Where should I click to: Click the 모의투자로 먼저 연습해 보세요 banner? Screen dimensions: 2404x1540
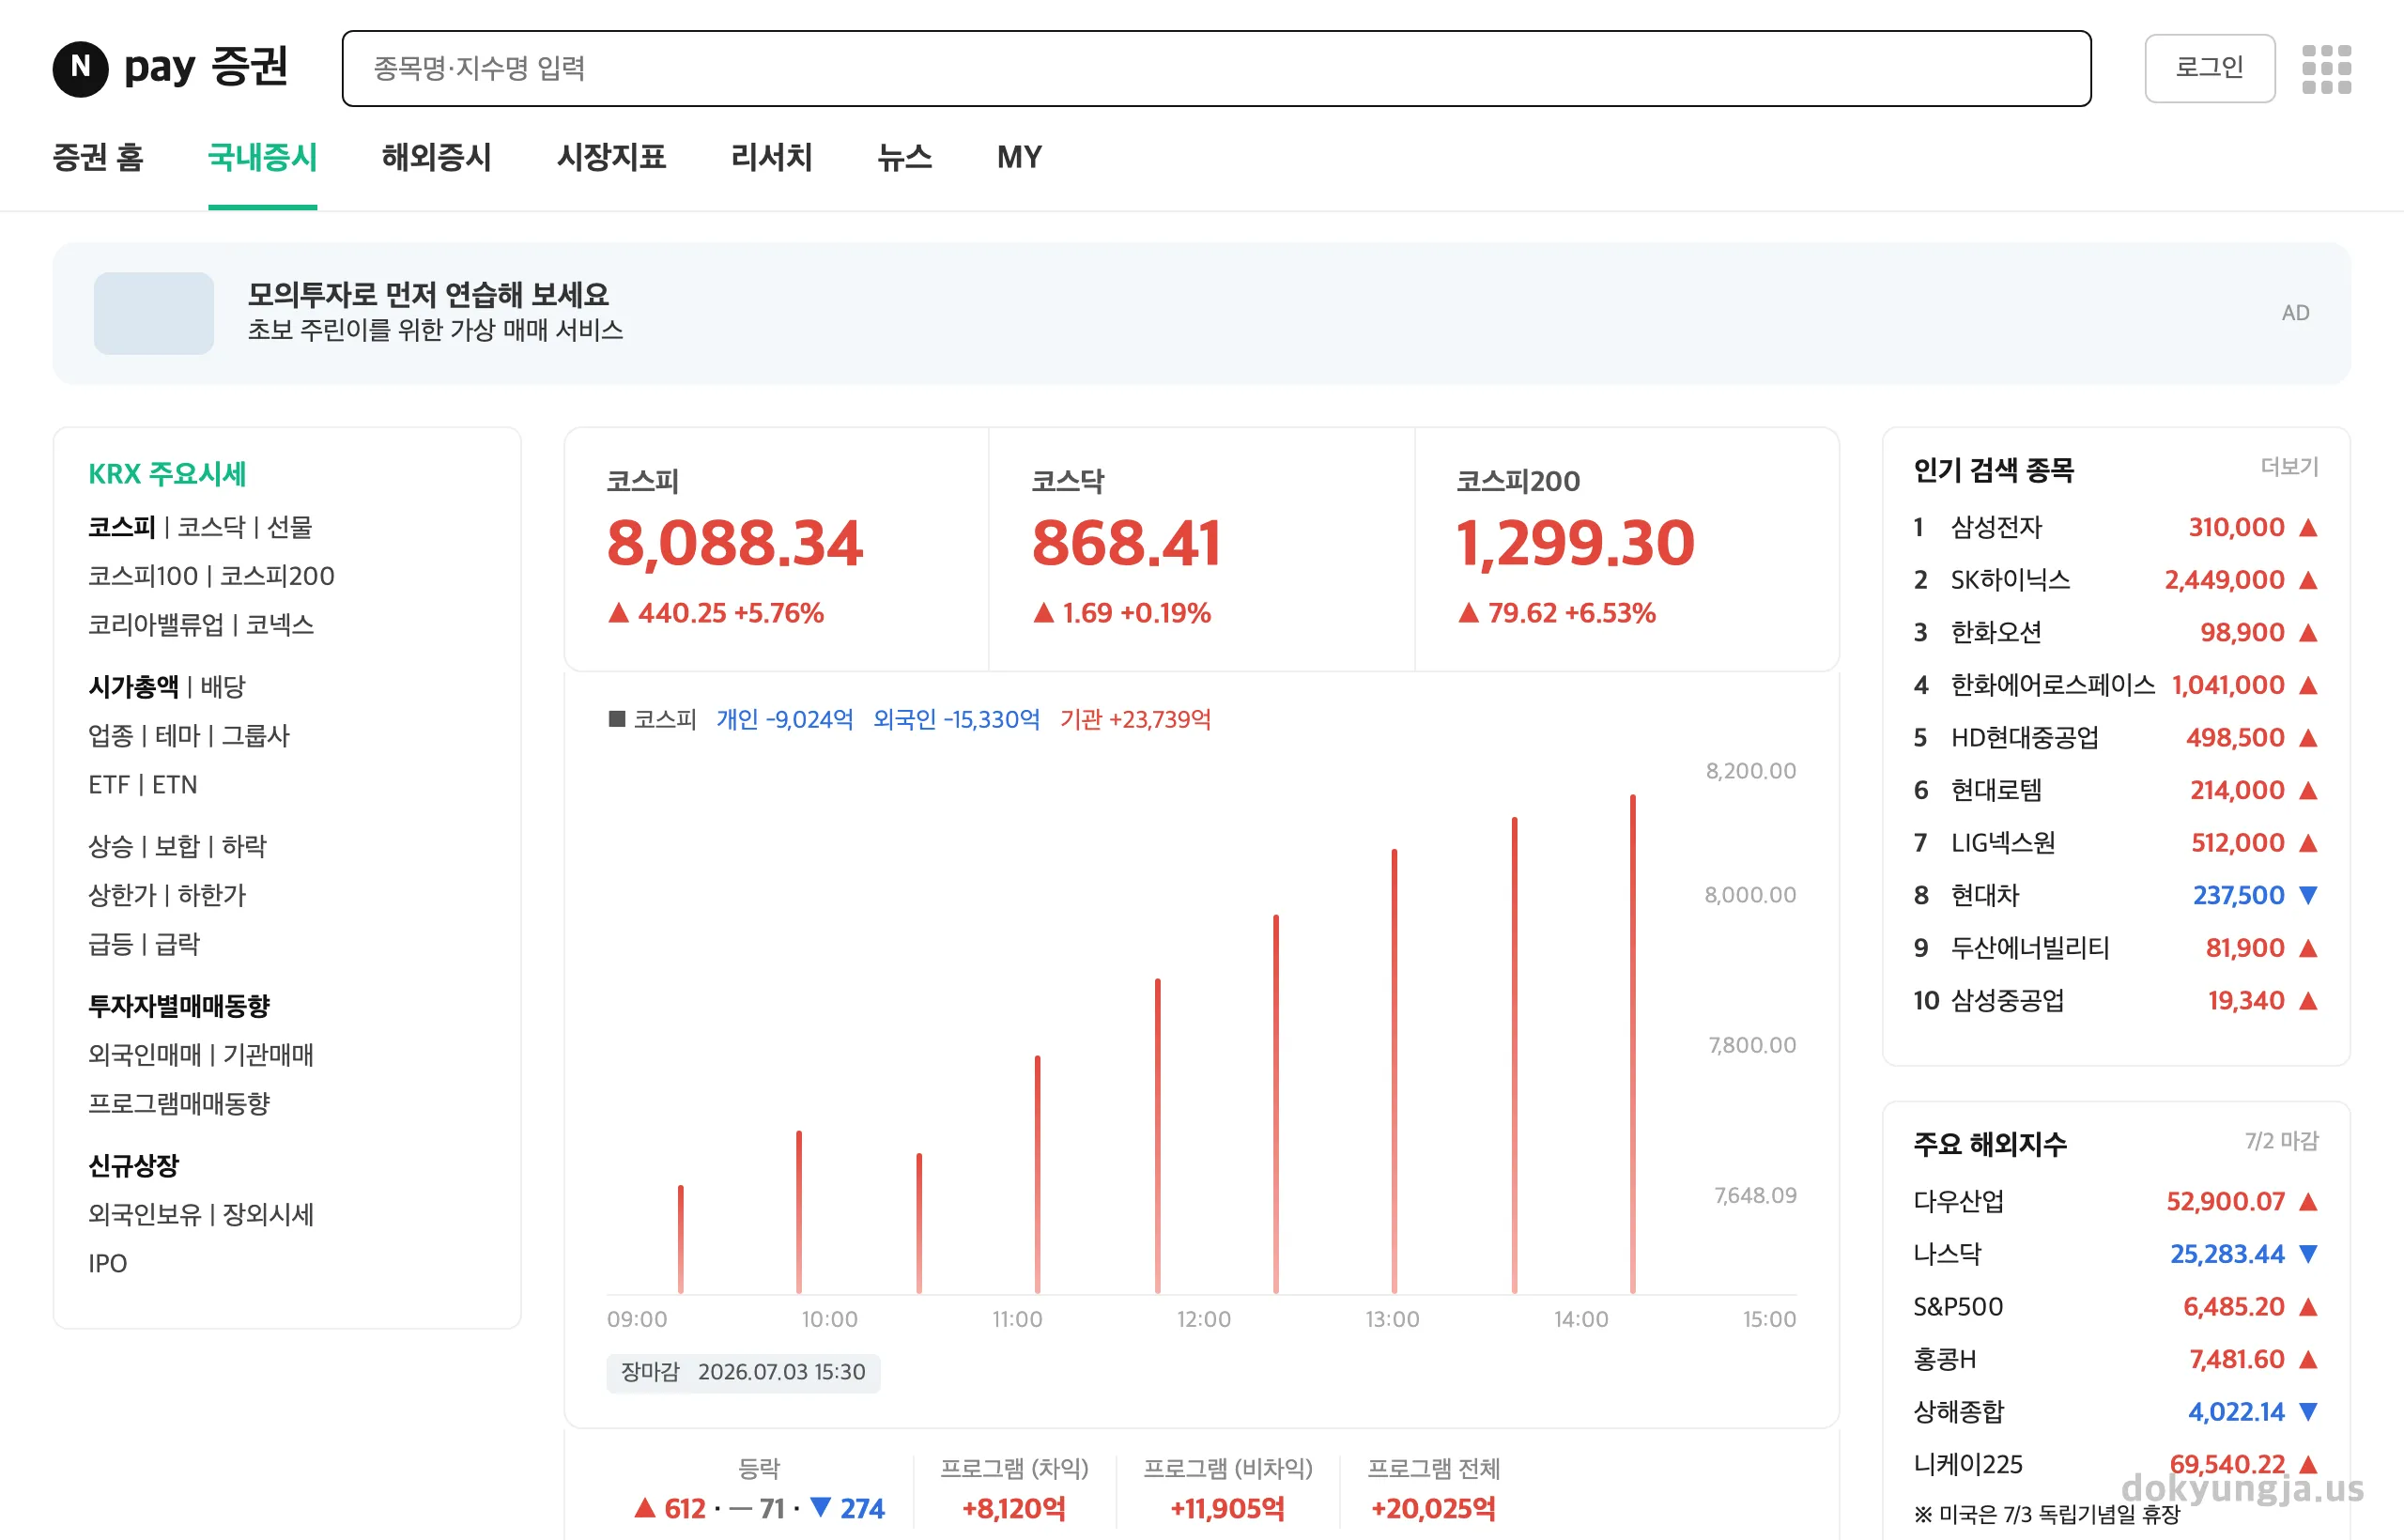(1201, 313)
